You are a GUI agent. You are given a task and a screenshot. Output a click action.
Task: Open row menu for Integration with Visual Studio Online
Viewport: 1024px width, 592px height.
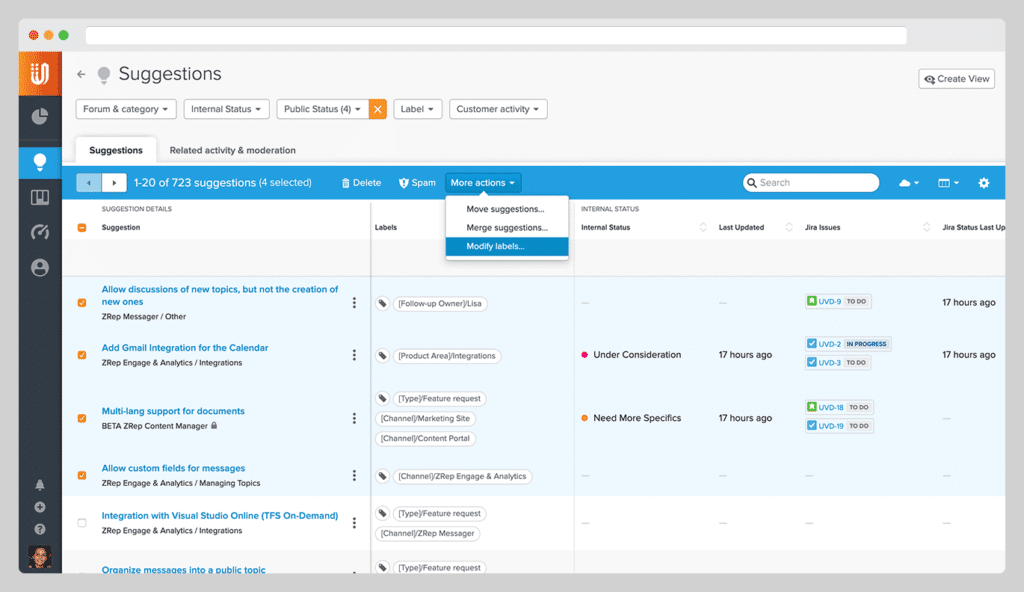tap(354, 523)
